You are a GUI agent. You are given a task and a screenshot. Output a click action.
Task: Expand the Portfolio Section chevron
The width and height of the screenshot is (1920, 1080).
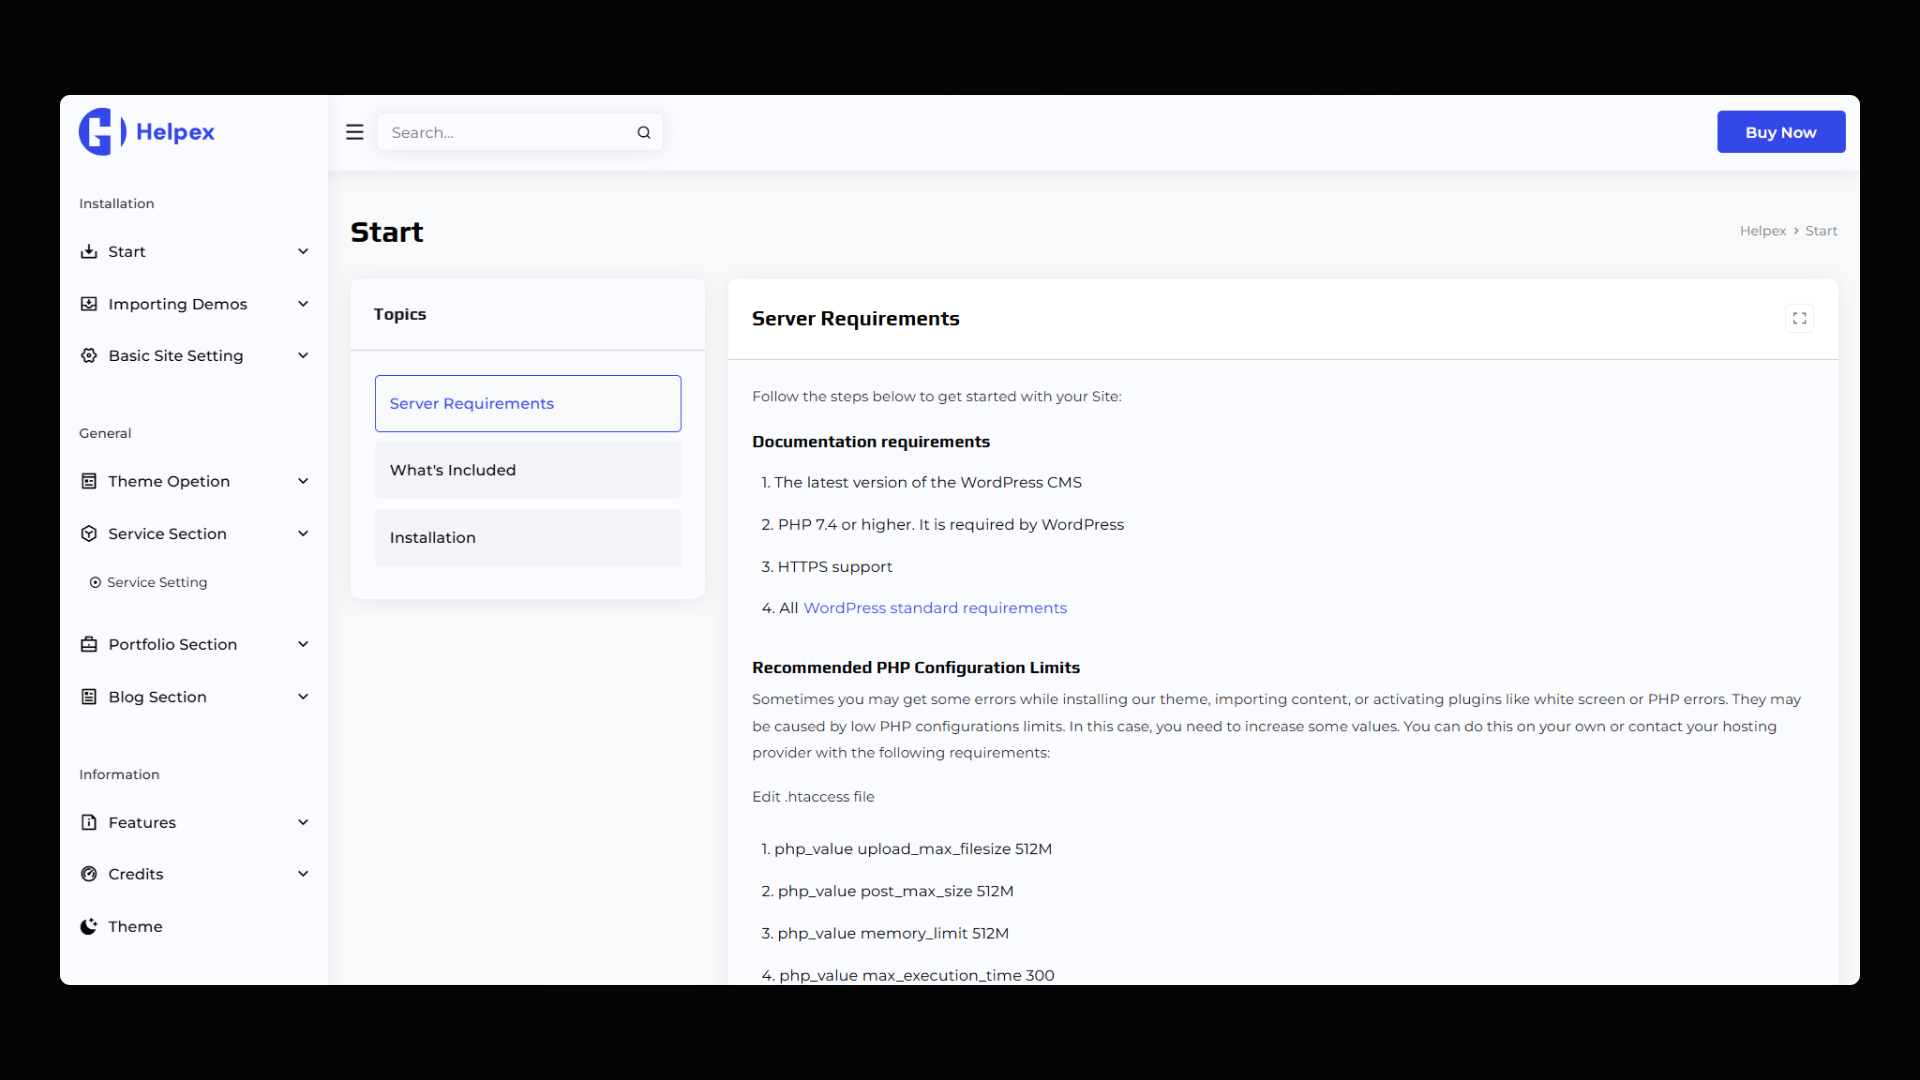(x=303, y=644)
